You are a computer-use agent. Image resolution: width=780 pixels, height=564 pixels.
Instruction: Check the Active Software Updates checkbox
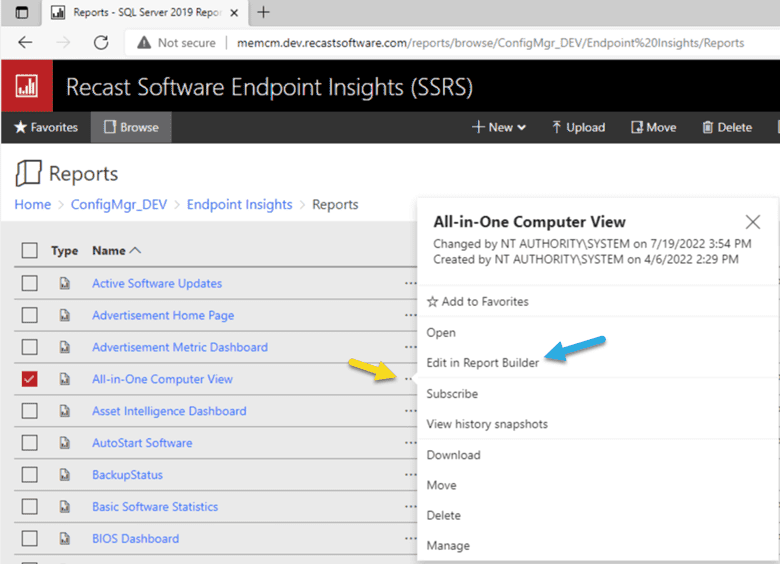click(30, 284)
